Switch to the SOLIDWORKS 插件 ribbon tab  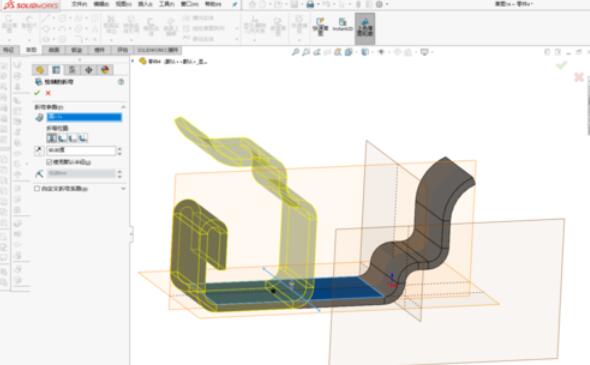point(157,50)
